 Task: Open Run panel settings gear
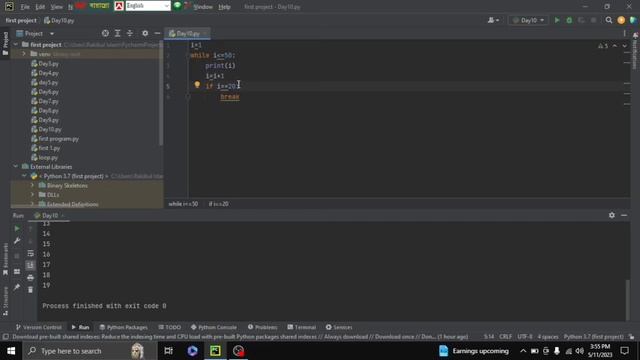click(x=611, y=215)
